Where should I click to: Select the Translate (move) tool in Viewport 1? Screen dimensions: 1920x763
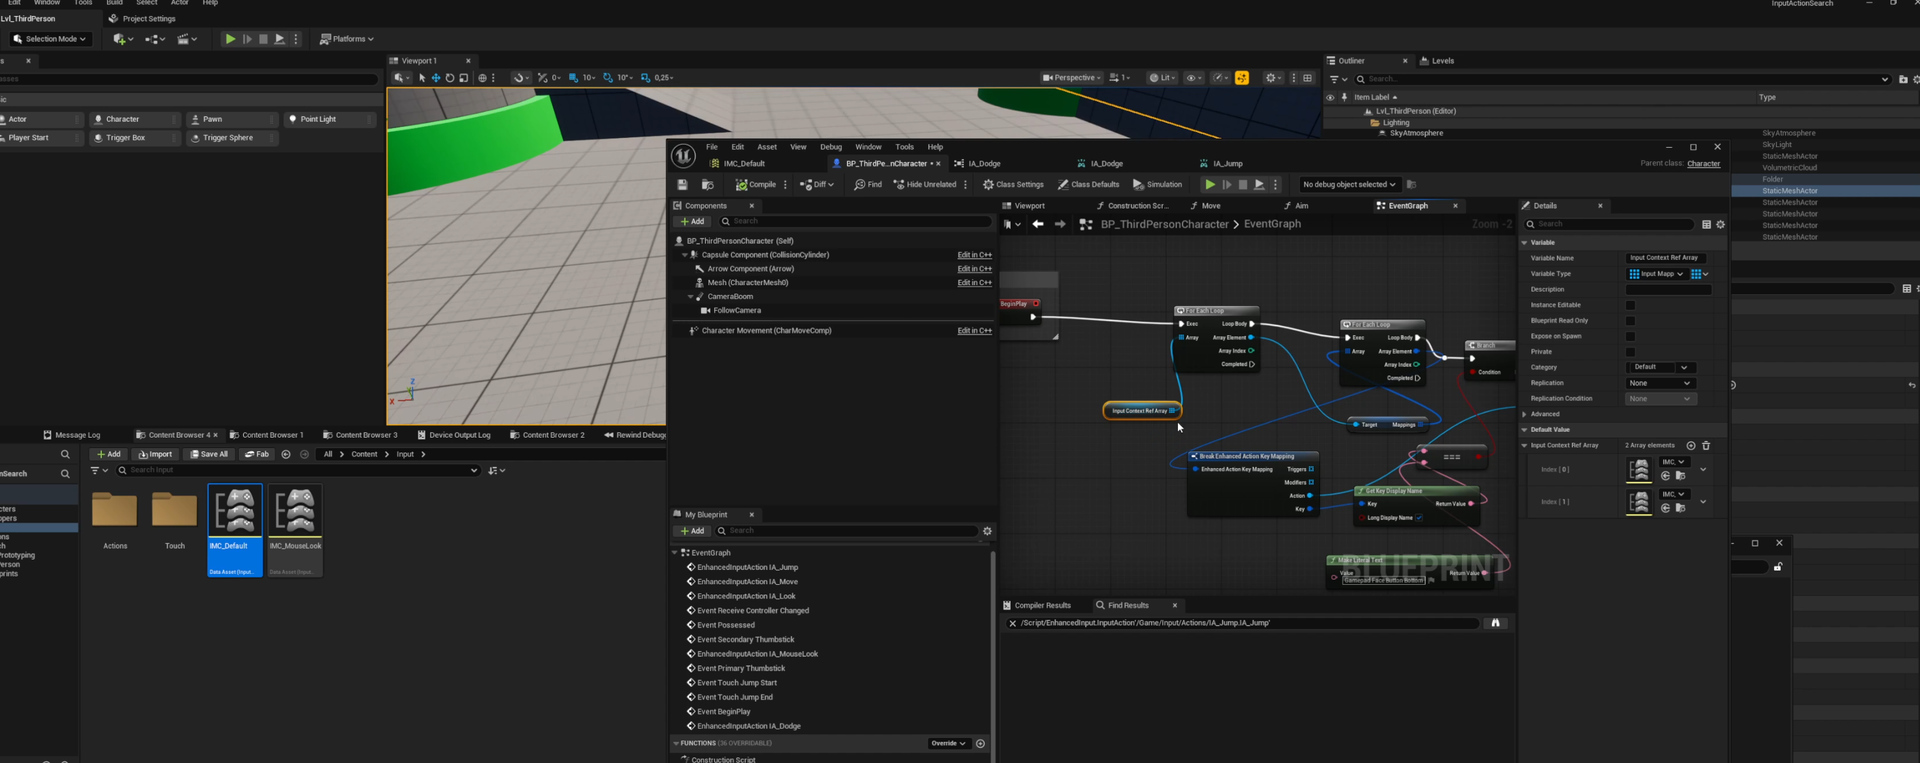point(435,77)
